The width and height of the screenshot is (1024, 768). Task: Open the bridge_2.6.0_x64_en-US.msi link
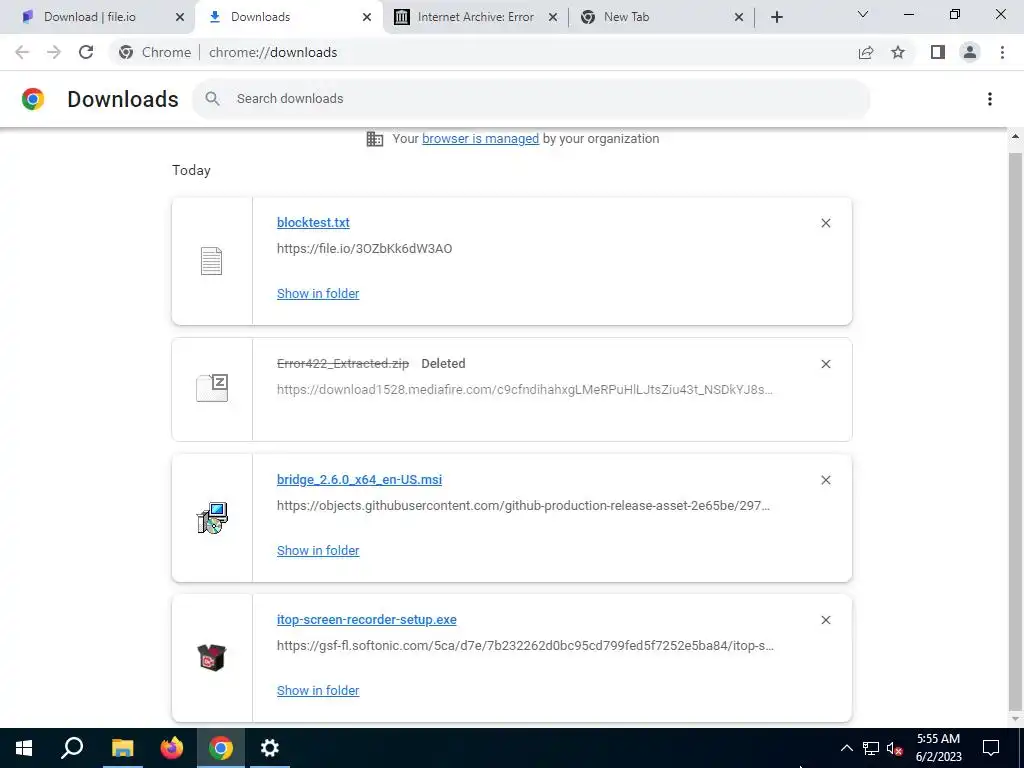(x=359, y=480)
